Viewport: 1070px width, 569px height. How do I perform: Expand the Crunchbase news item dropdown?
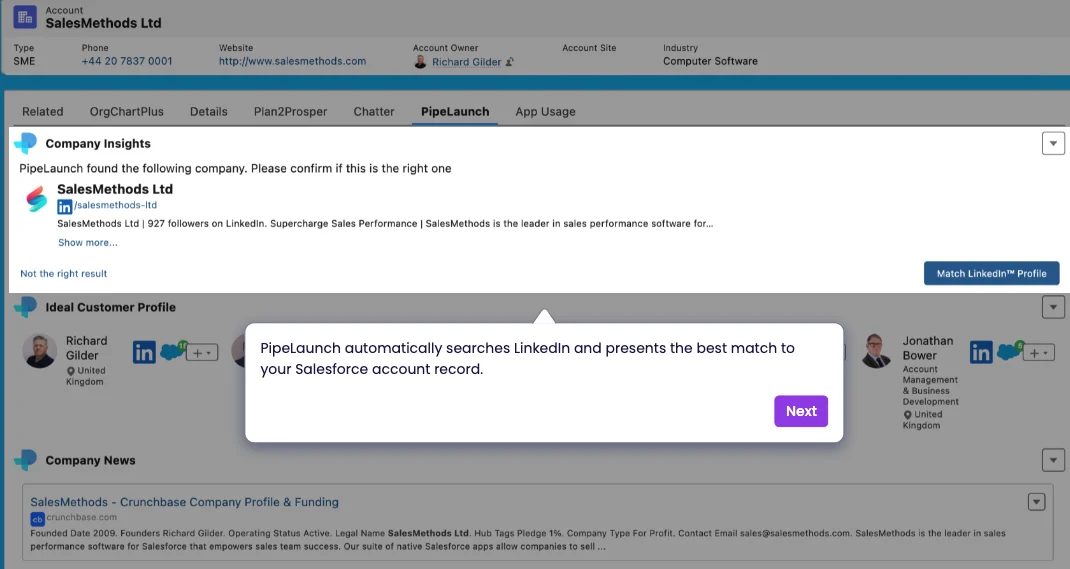(1037, 502)
